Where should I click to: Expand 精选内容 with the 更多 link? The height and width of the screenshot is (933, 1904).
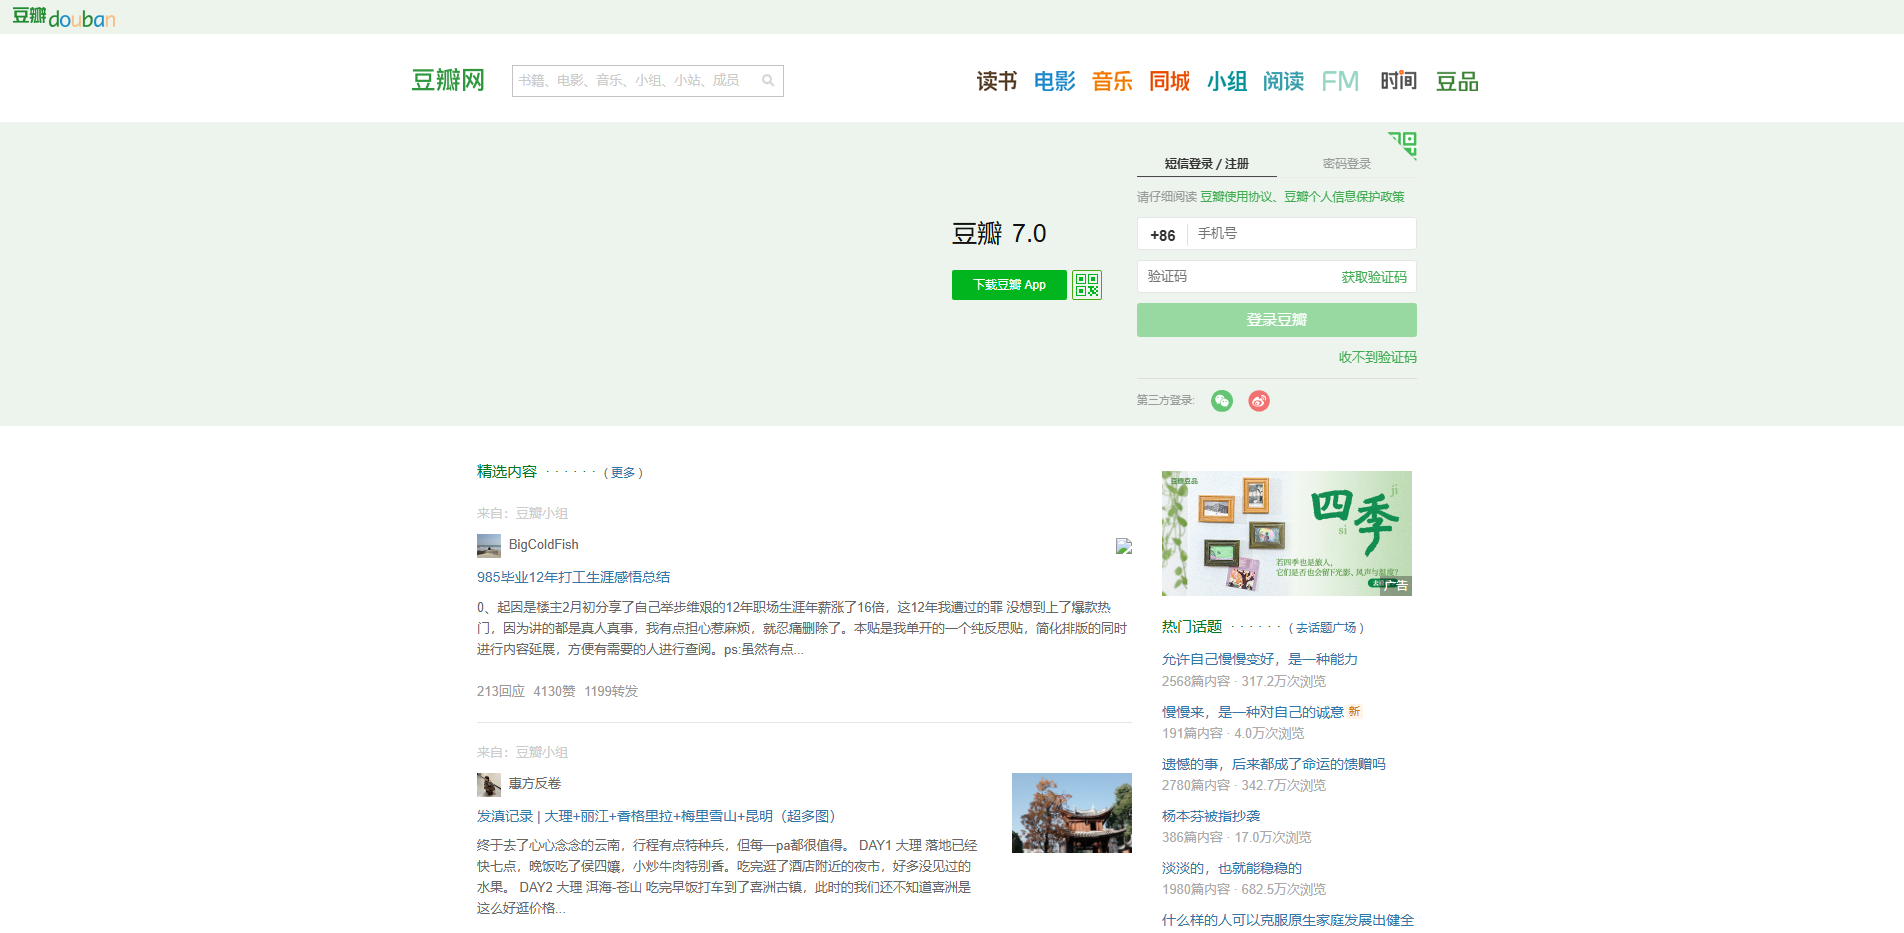[x=623, y=473]
